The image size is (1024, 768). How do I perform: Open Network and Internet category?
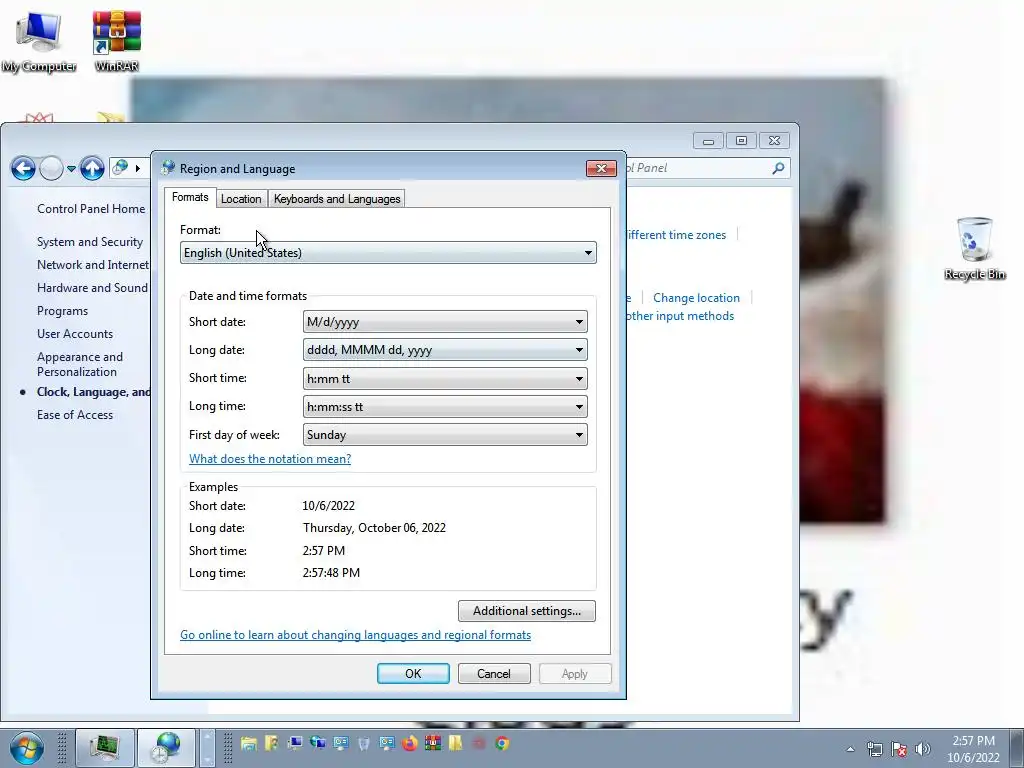point(93,264)
